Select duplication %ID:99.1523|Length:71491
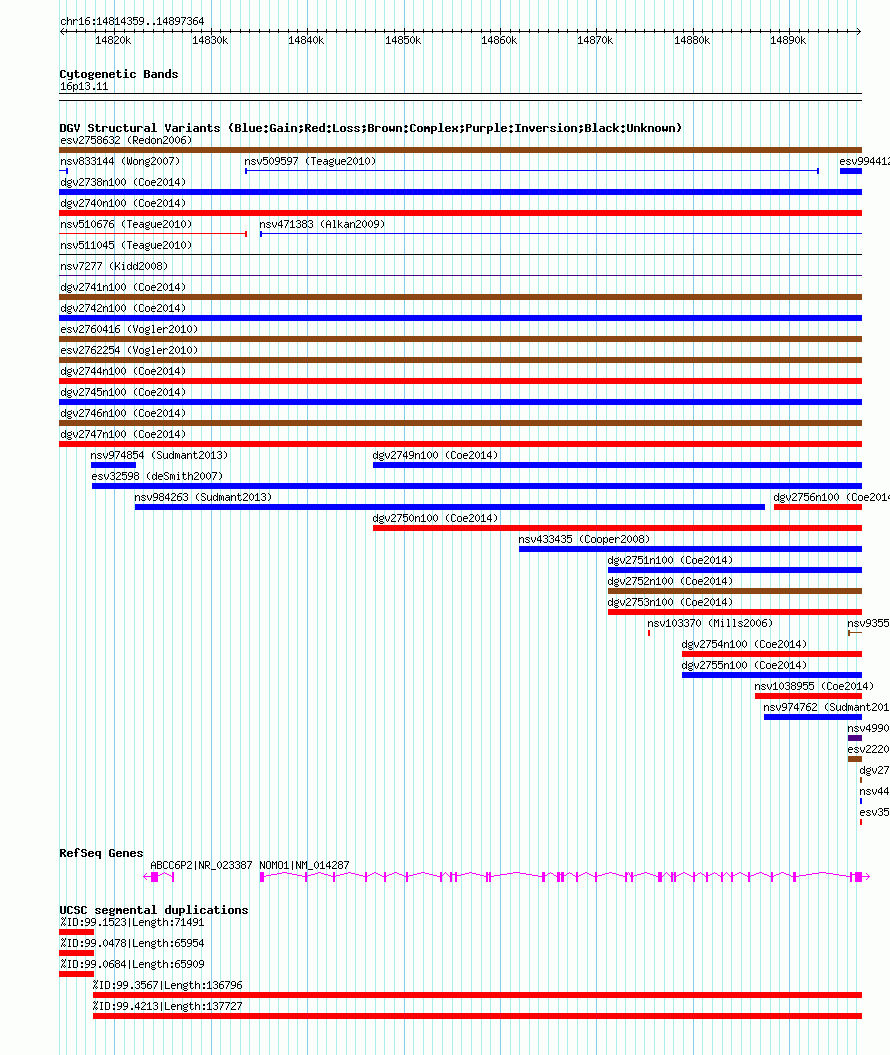890x1055 pixels. 132,922
